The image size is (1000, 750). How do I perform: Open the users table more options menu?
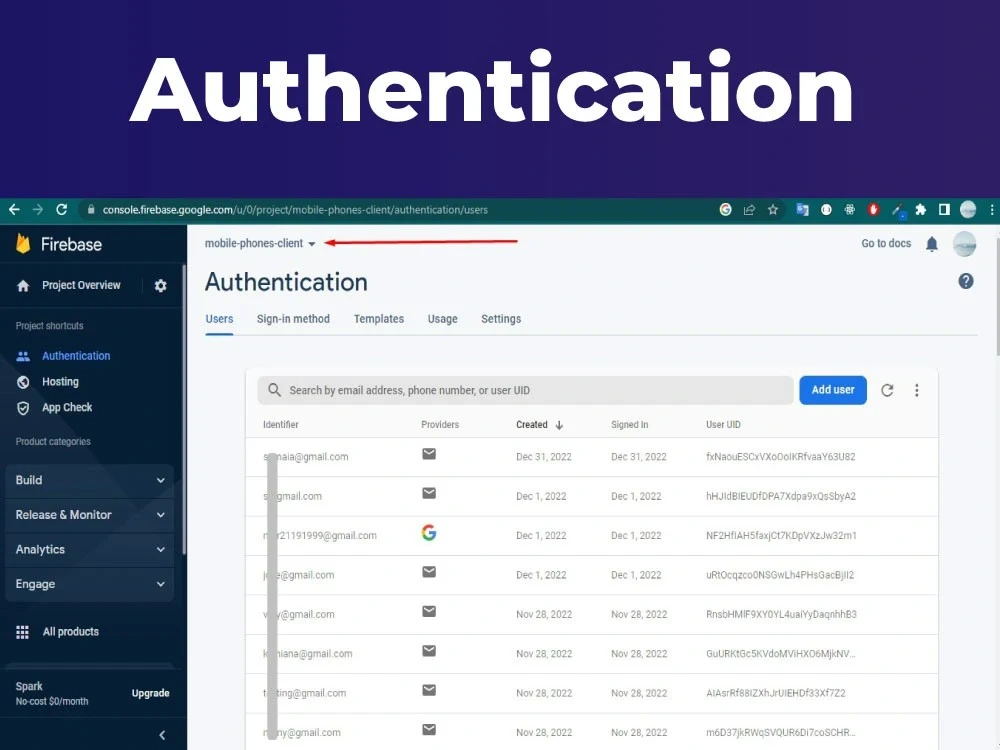tap(916, 390)
